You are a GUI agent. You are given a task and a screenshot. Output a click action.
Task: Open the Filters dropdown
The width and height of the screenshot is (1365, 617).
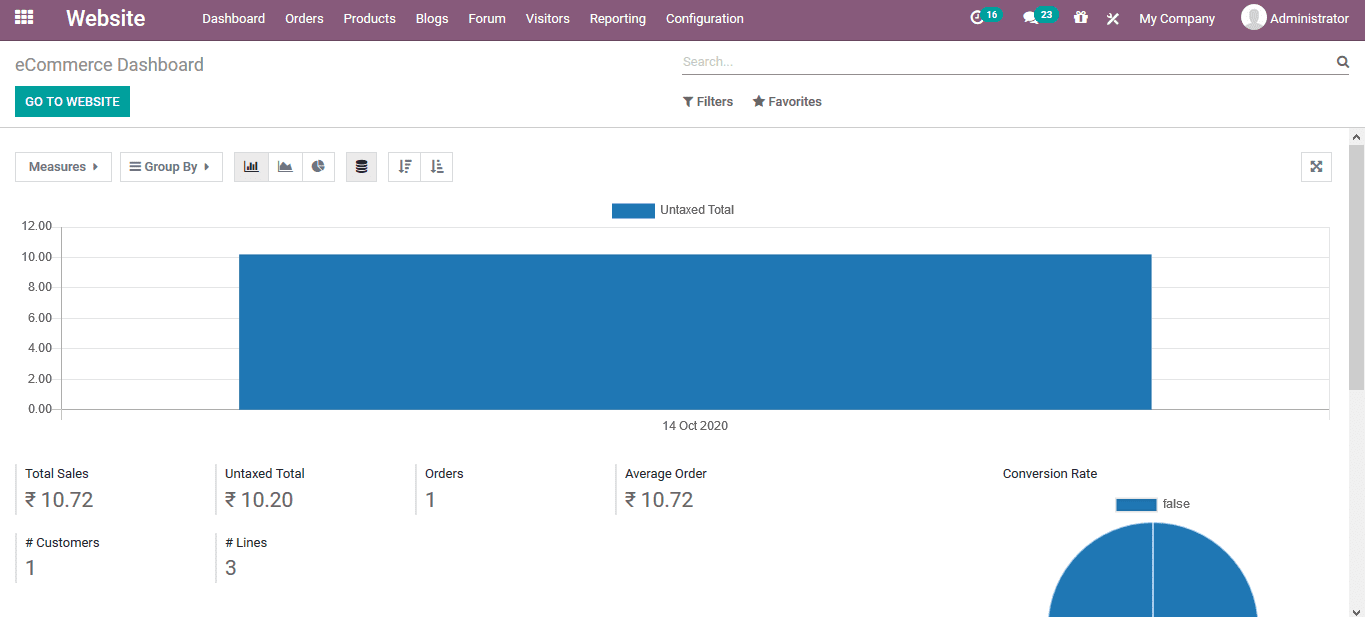click(x=708, y=101)
